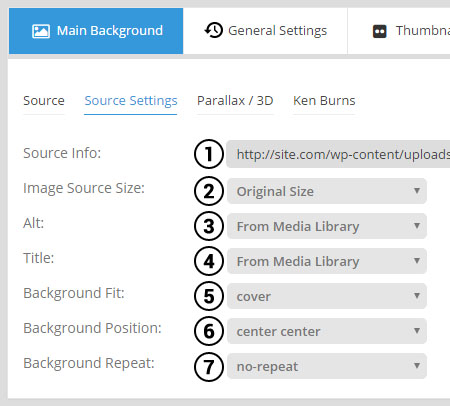The image size is (450, 406).
Task: Expand the Background Position center center dropdown
Action: (327, 331)
